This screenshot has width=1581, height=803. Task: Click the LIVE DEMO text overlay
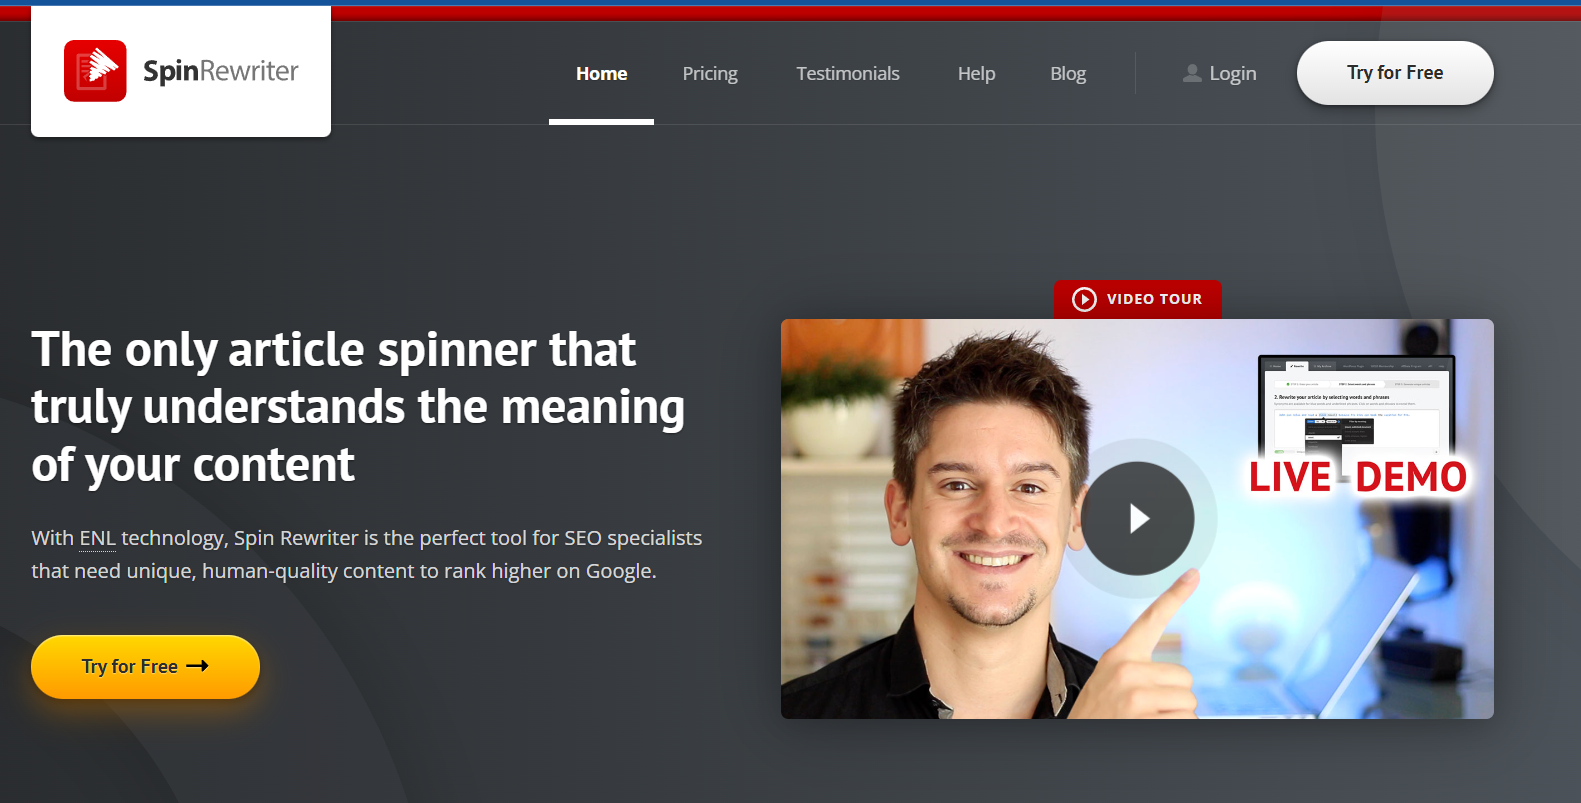[1357, 477]
